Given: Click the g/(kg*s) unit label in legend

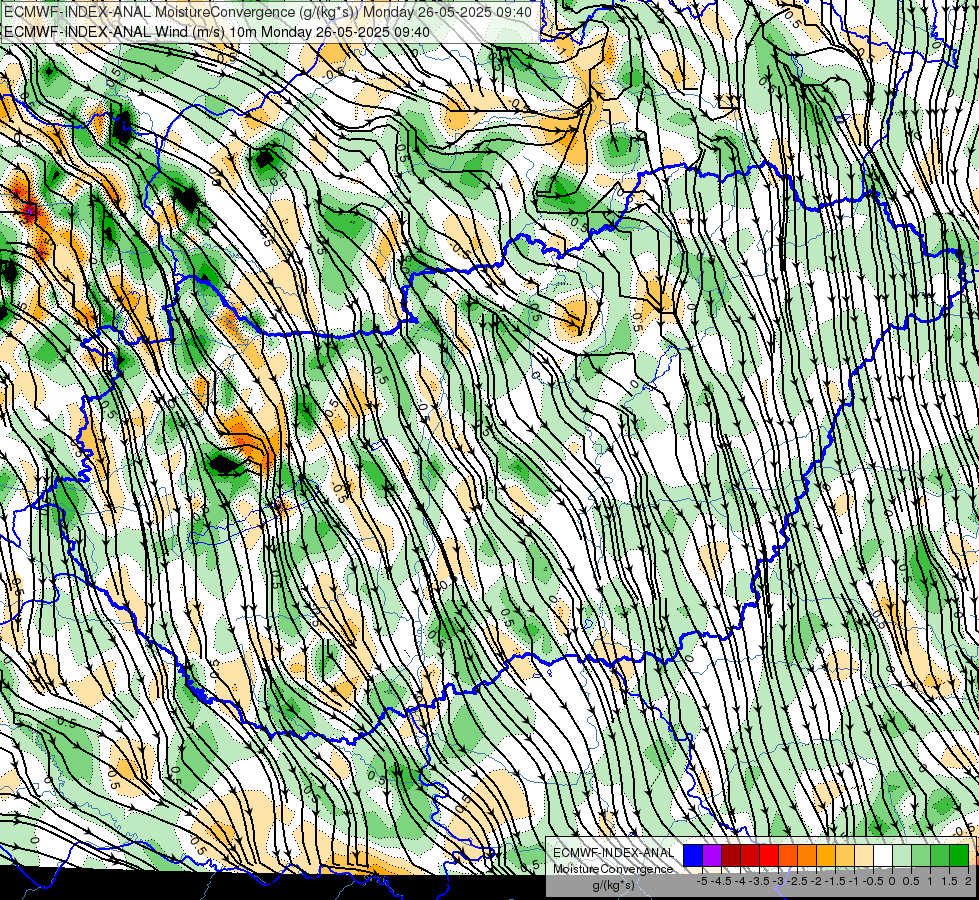Looking at the screenshot, I should (613, 885).
